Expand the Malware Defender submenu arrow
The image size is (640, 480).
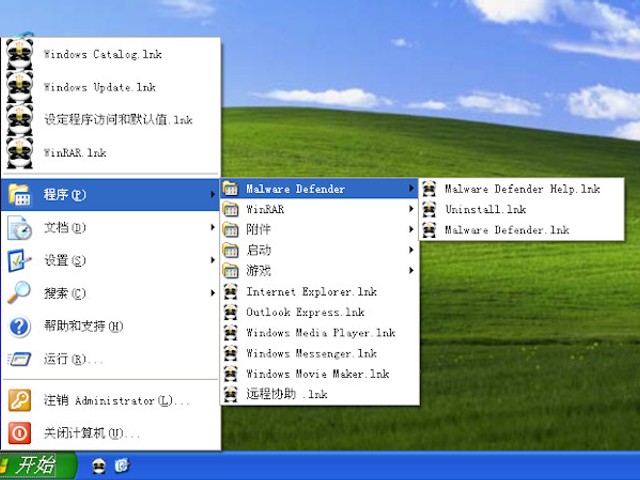411,189
